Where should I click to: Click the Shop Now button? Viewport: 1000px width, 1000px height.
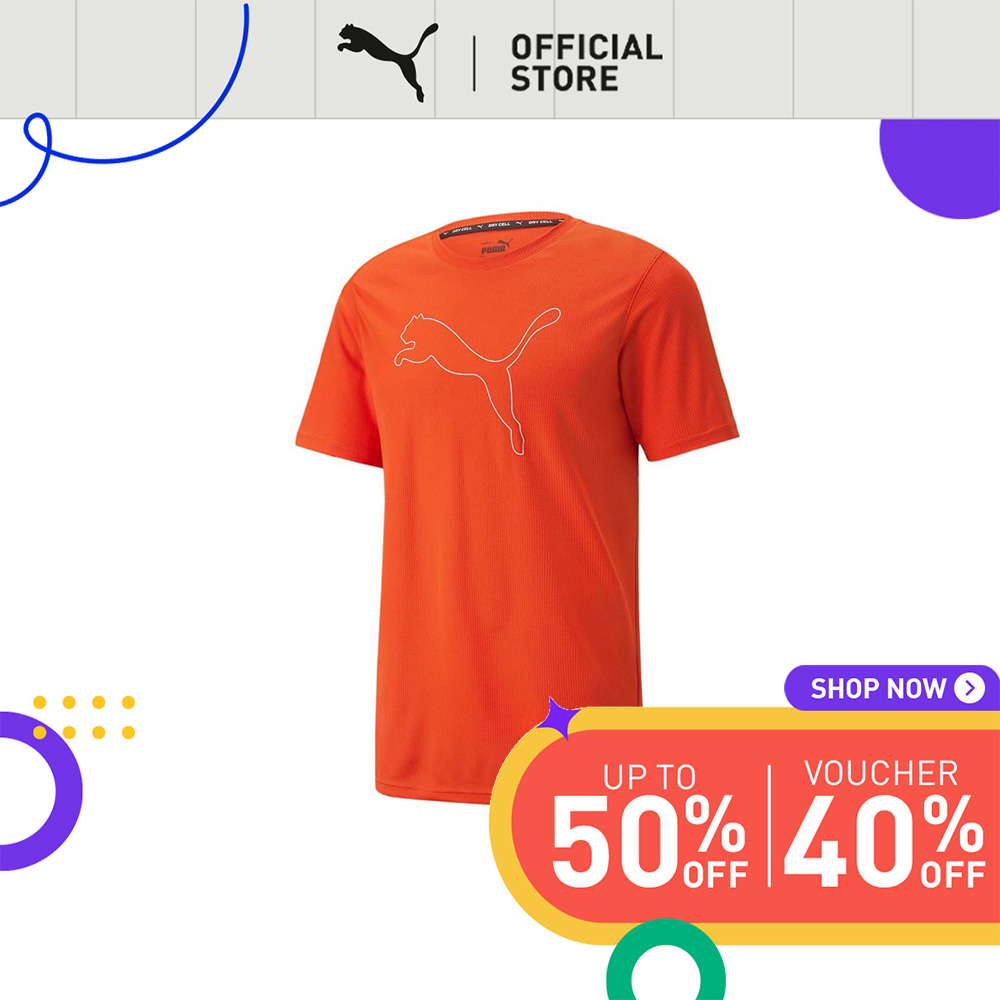point(892,688)
